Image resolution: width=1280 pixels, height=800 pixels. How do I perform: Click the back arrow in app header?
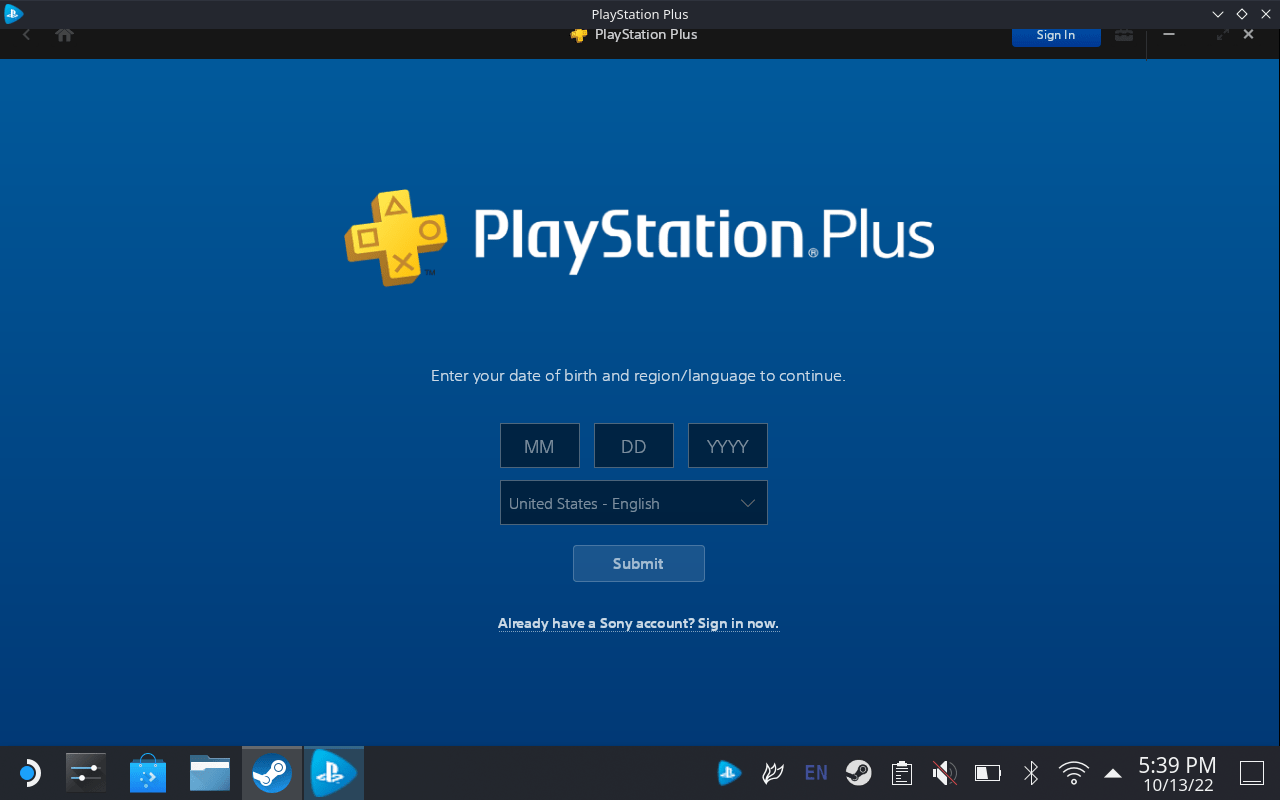tap(27, 35)
